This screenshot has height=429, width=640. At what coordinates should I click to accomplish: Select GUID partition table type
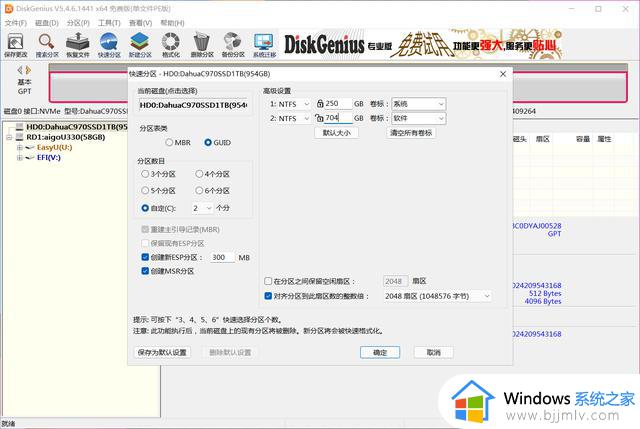(217, 142)
